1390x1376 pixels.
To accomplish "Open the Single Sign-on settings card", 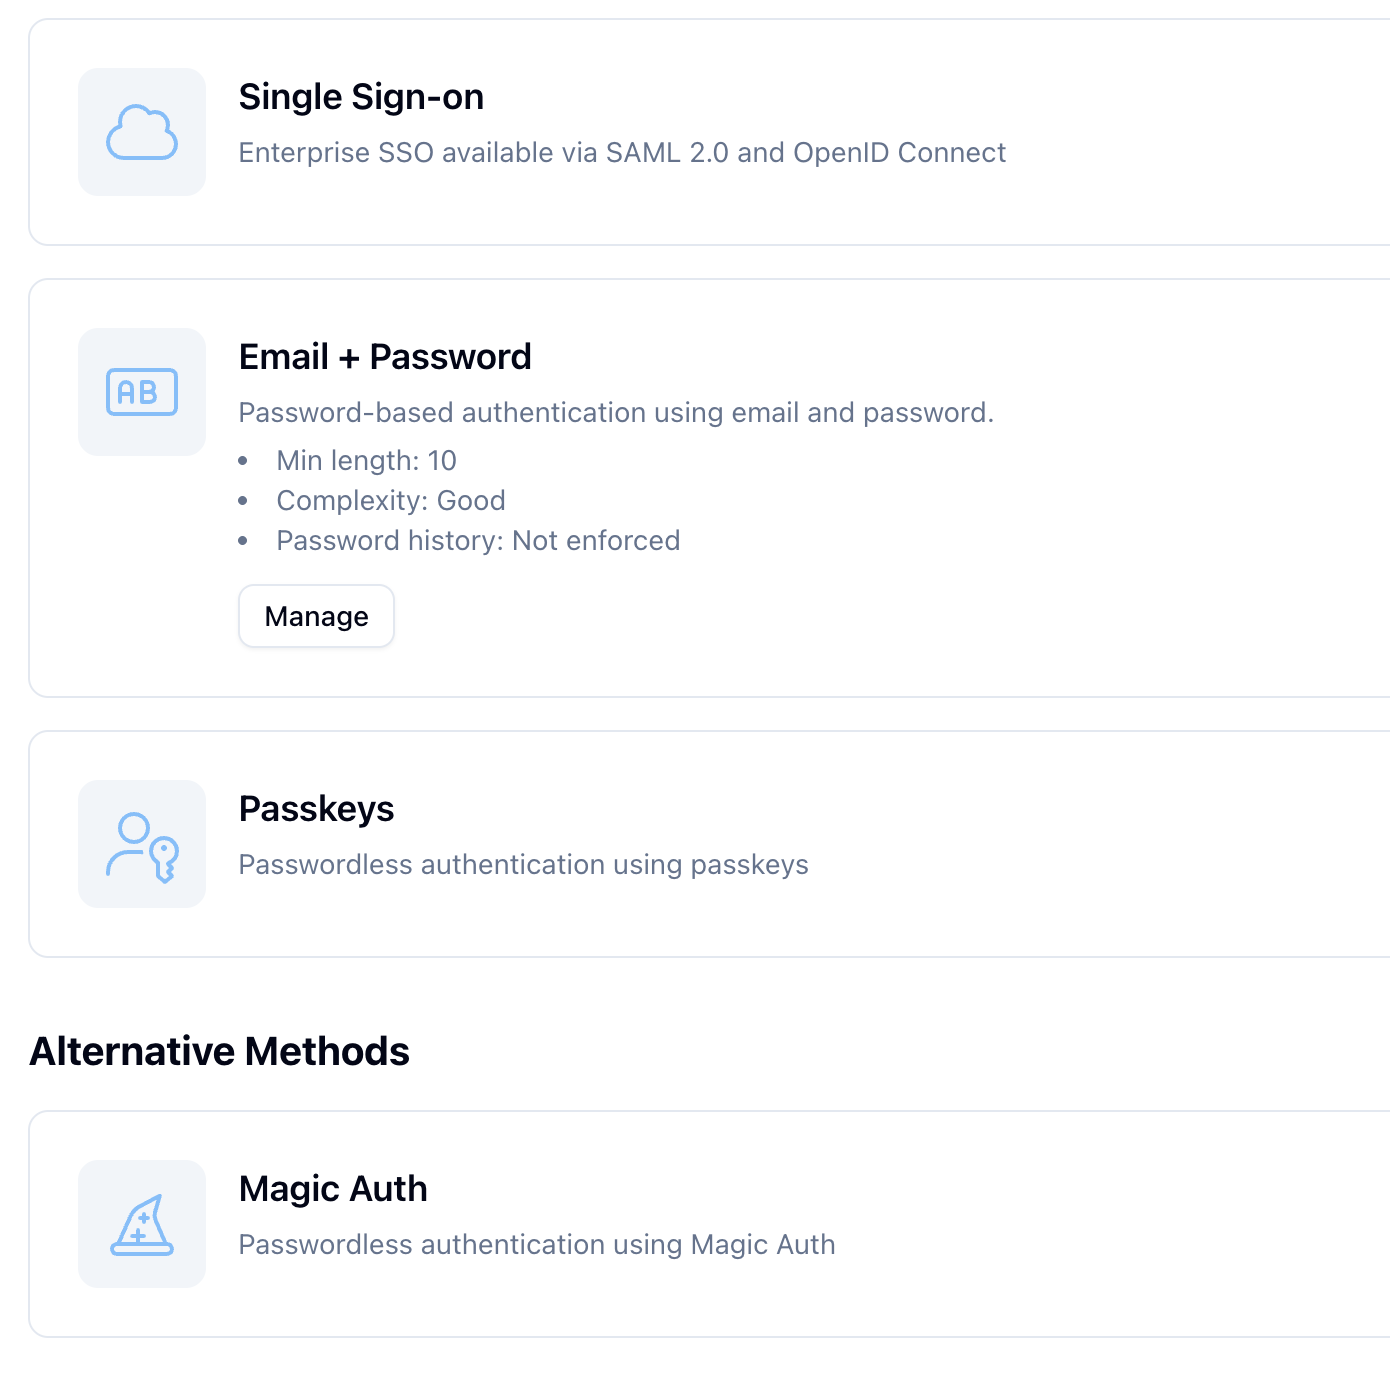I will 700,130.
